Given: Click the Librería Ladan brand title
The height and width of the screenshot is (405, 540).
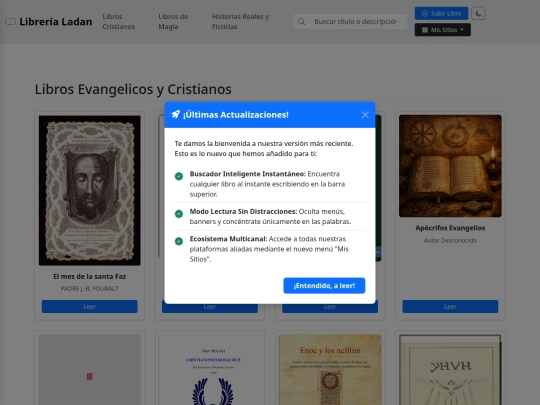Looking at the screenshot, I should 56,22.
